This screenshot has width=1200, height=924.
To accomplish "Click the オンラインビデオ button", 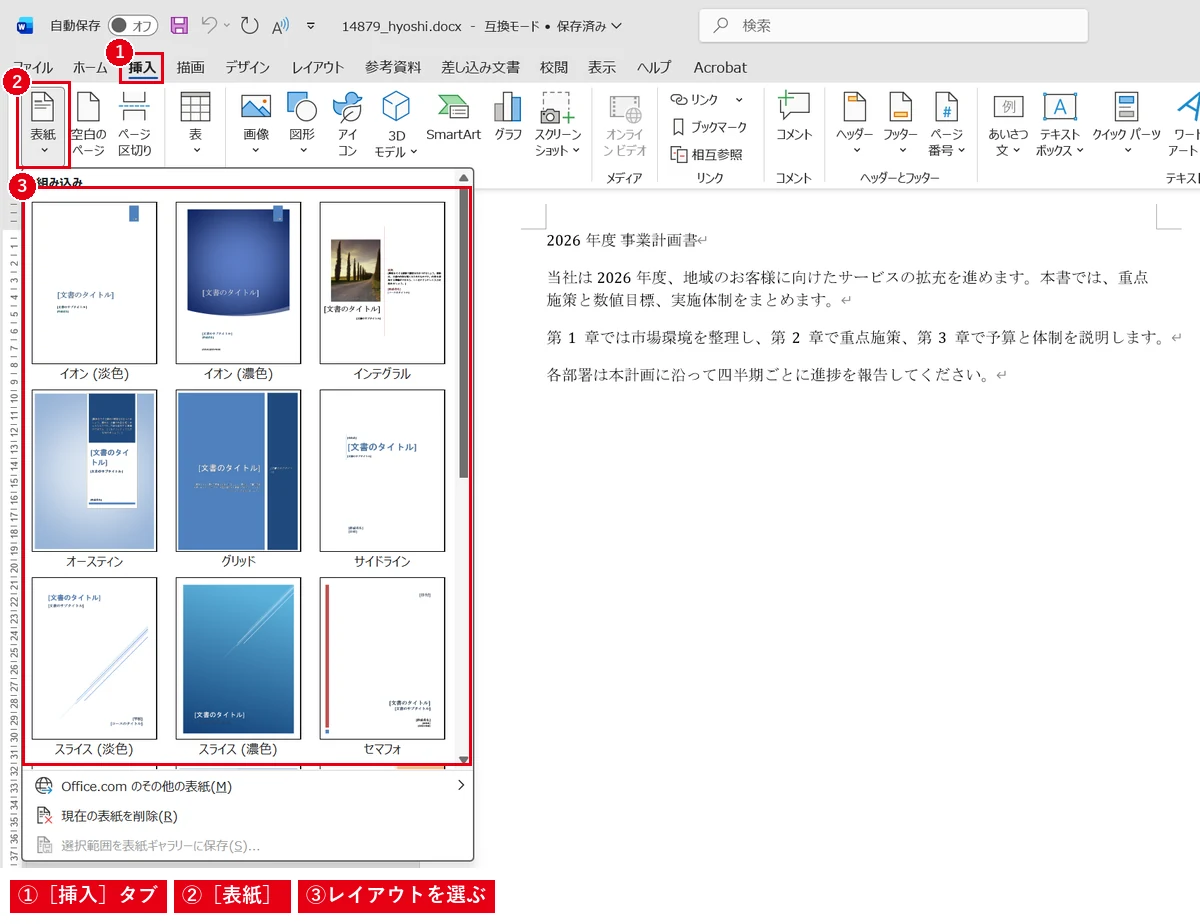I will click(626, 124).
